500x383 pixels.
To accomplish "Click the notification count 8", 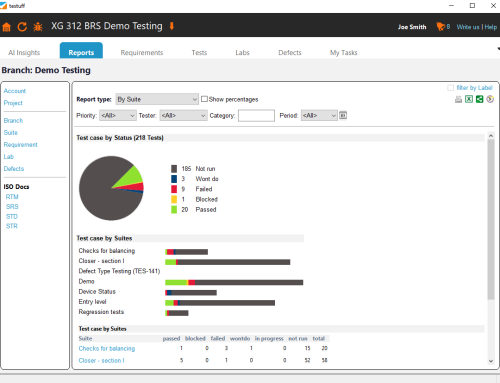I will [x=448, y=27].
